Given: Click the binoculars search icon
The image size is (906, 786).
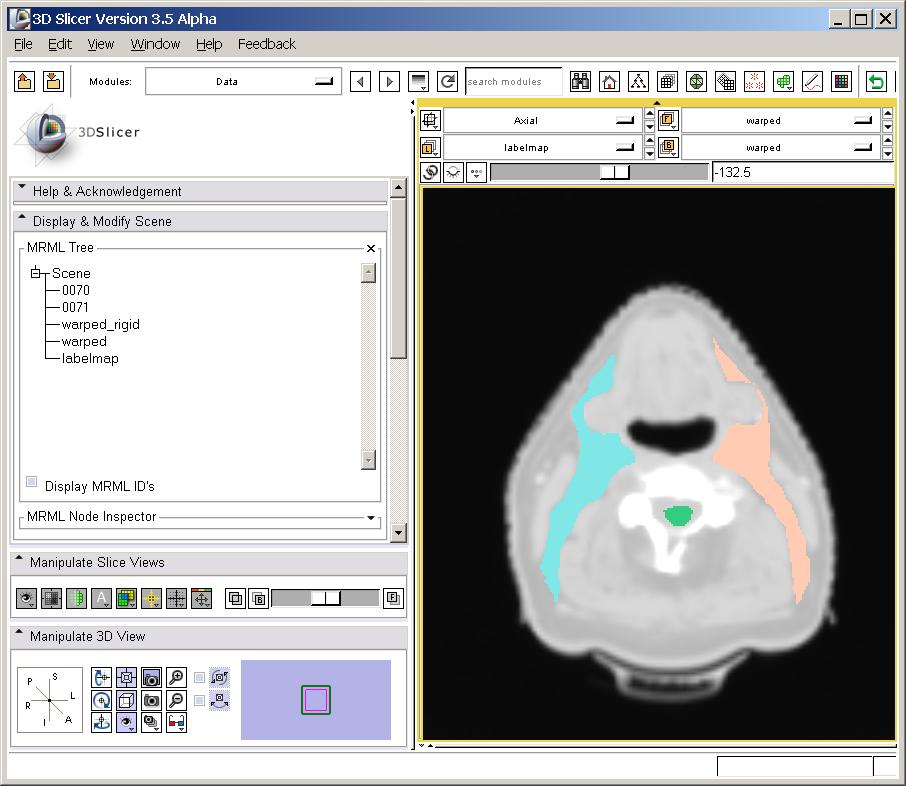Looking at the screenshot, I should (580, 82).
